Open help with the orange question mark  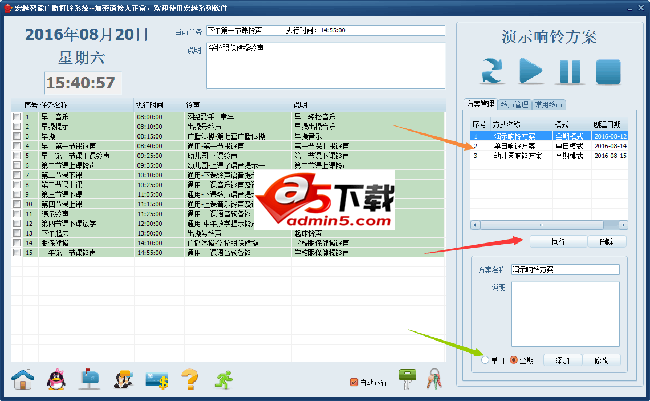190,379
